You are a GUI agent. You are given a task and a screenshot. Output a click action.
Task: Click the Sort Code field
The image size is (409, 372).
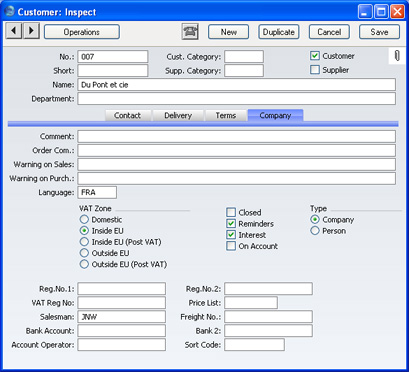(x=254, y=345)
